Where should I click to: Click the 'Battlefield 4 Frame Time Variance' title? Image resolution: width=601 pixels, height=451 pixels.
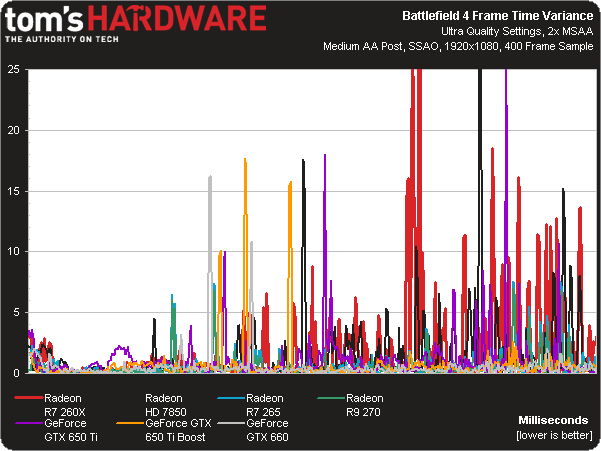498,16
